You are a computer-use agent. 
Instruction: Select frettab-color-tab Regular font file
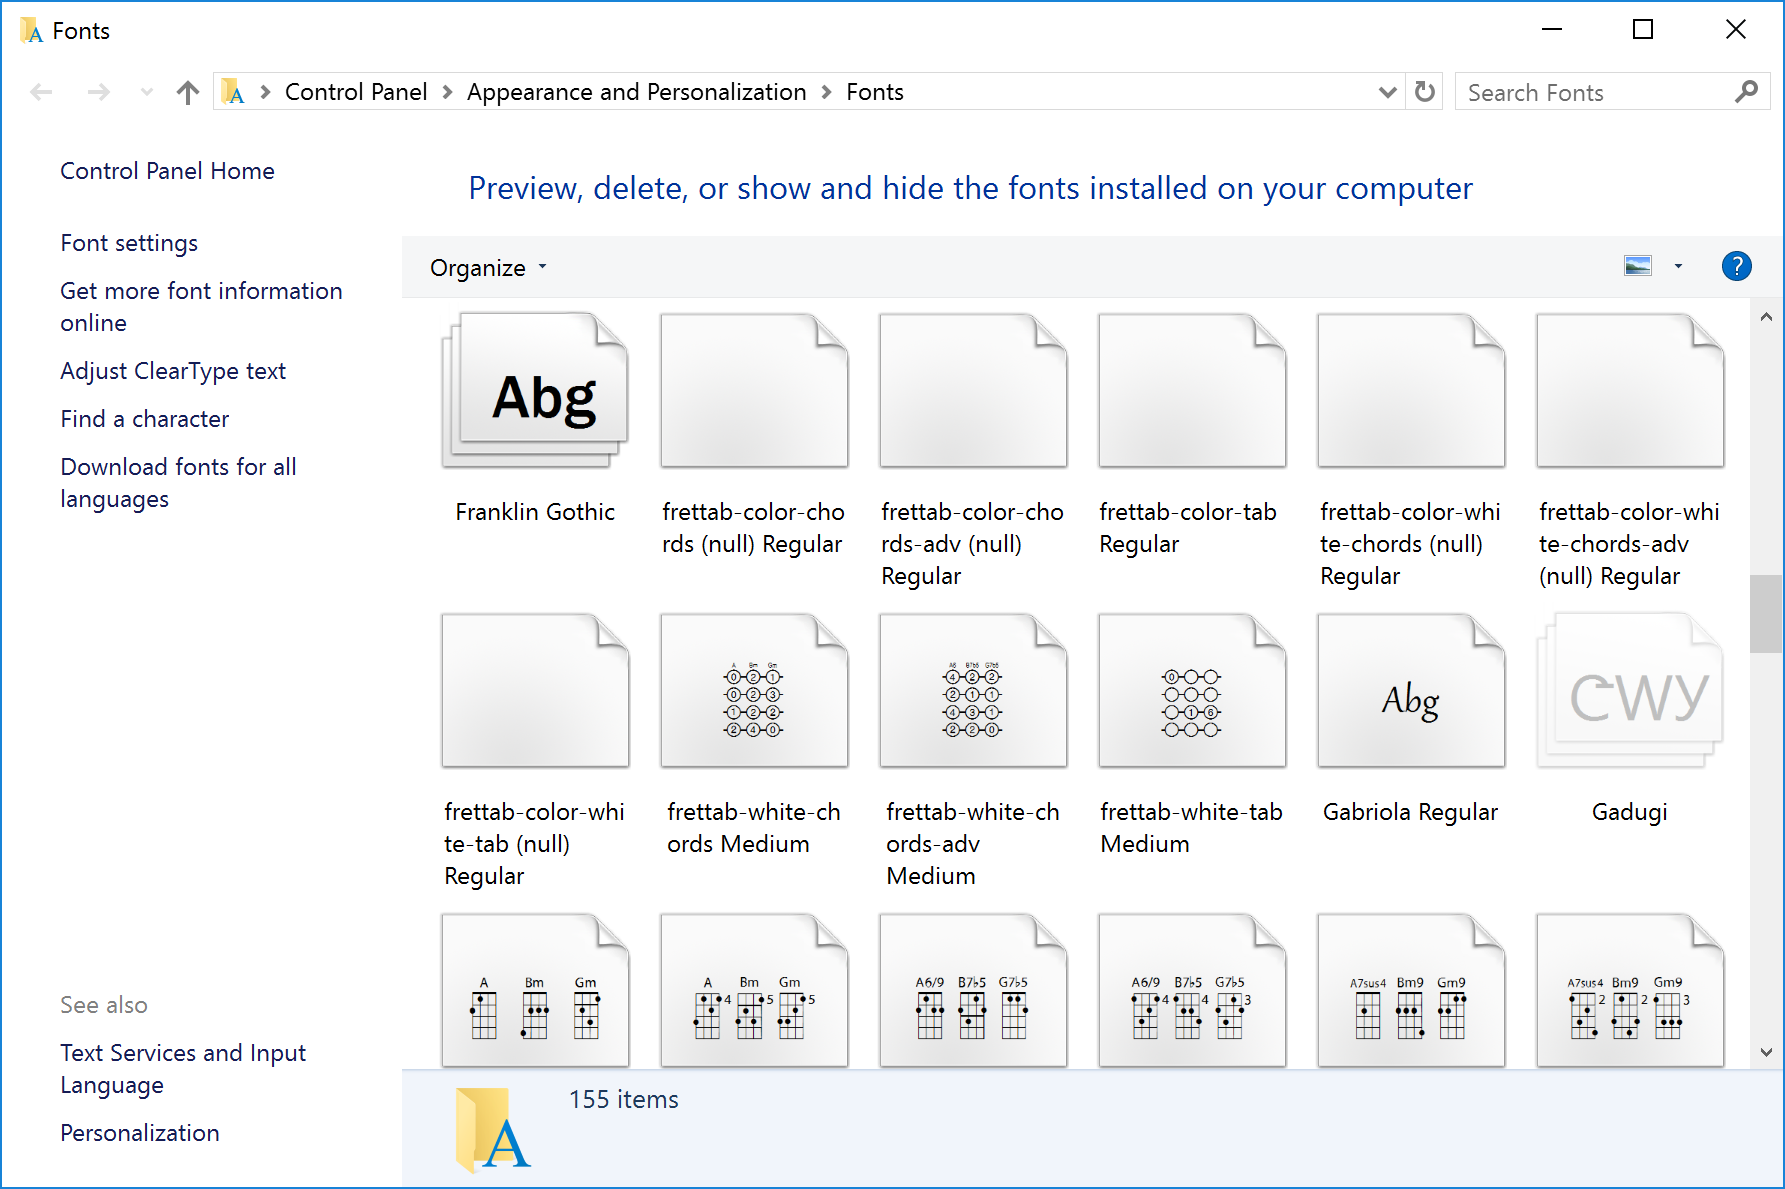(1191, 392)
